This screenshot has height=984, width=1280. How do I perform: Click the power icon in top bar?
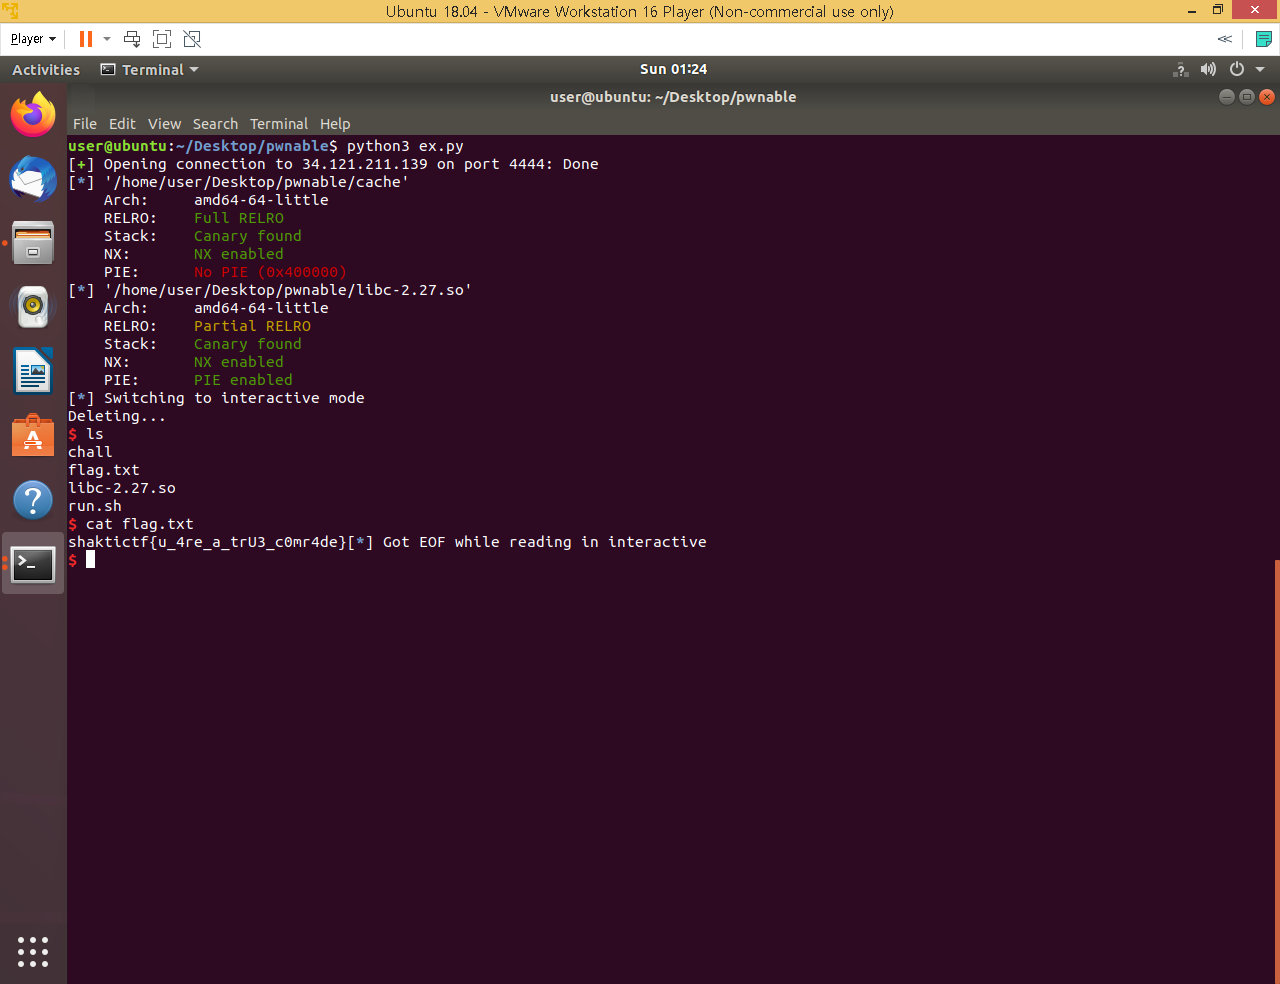click(1237, 69)
